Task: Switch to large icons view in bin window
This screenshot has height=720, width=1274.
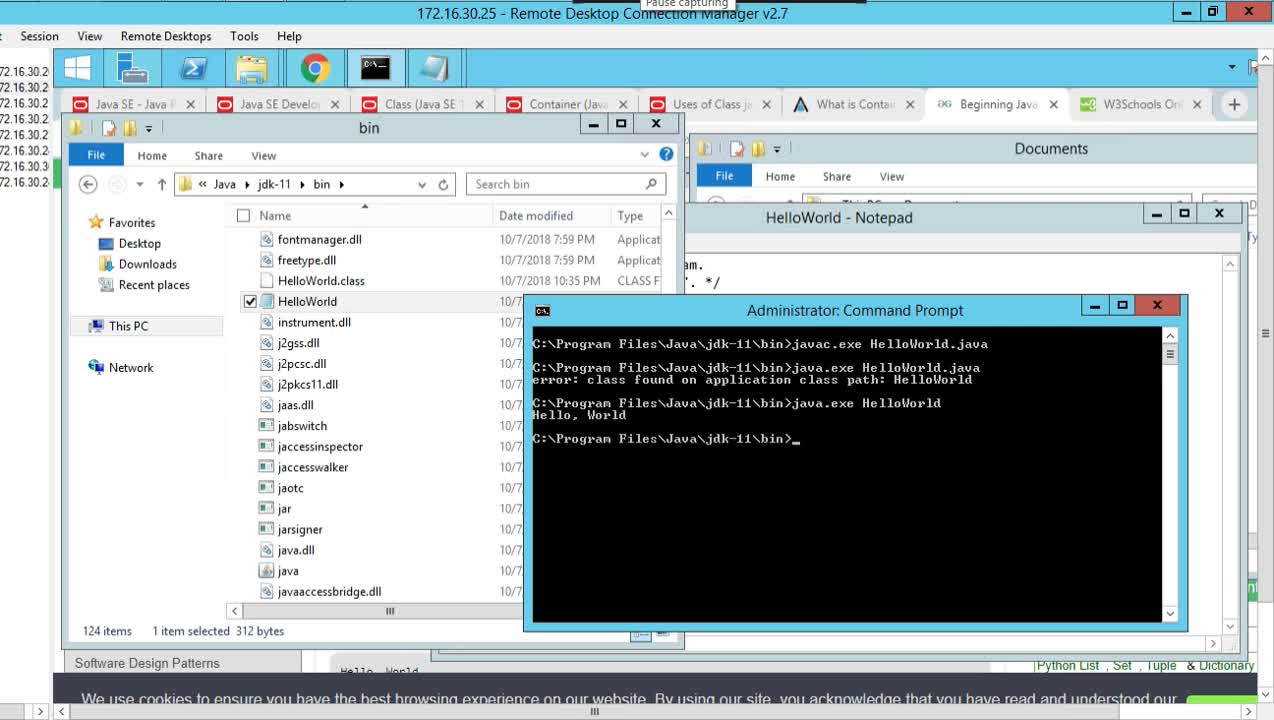Action: coord(663,634)
